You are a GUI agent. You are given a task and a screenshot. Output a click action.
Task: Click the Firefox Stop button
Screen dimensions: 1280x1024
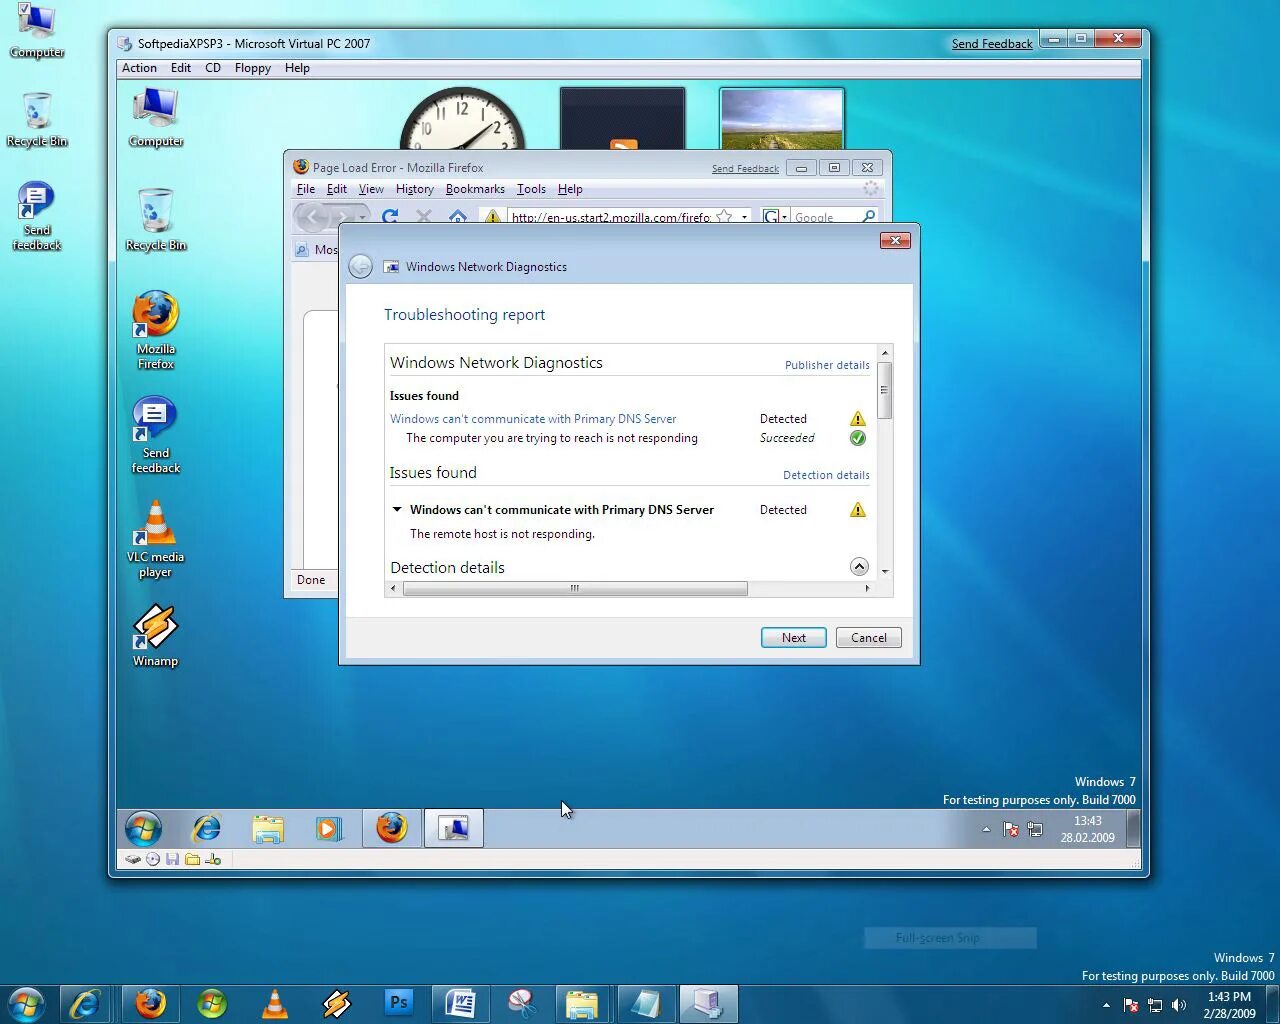click(x=424, y=216)
